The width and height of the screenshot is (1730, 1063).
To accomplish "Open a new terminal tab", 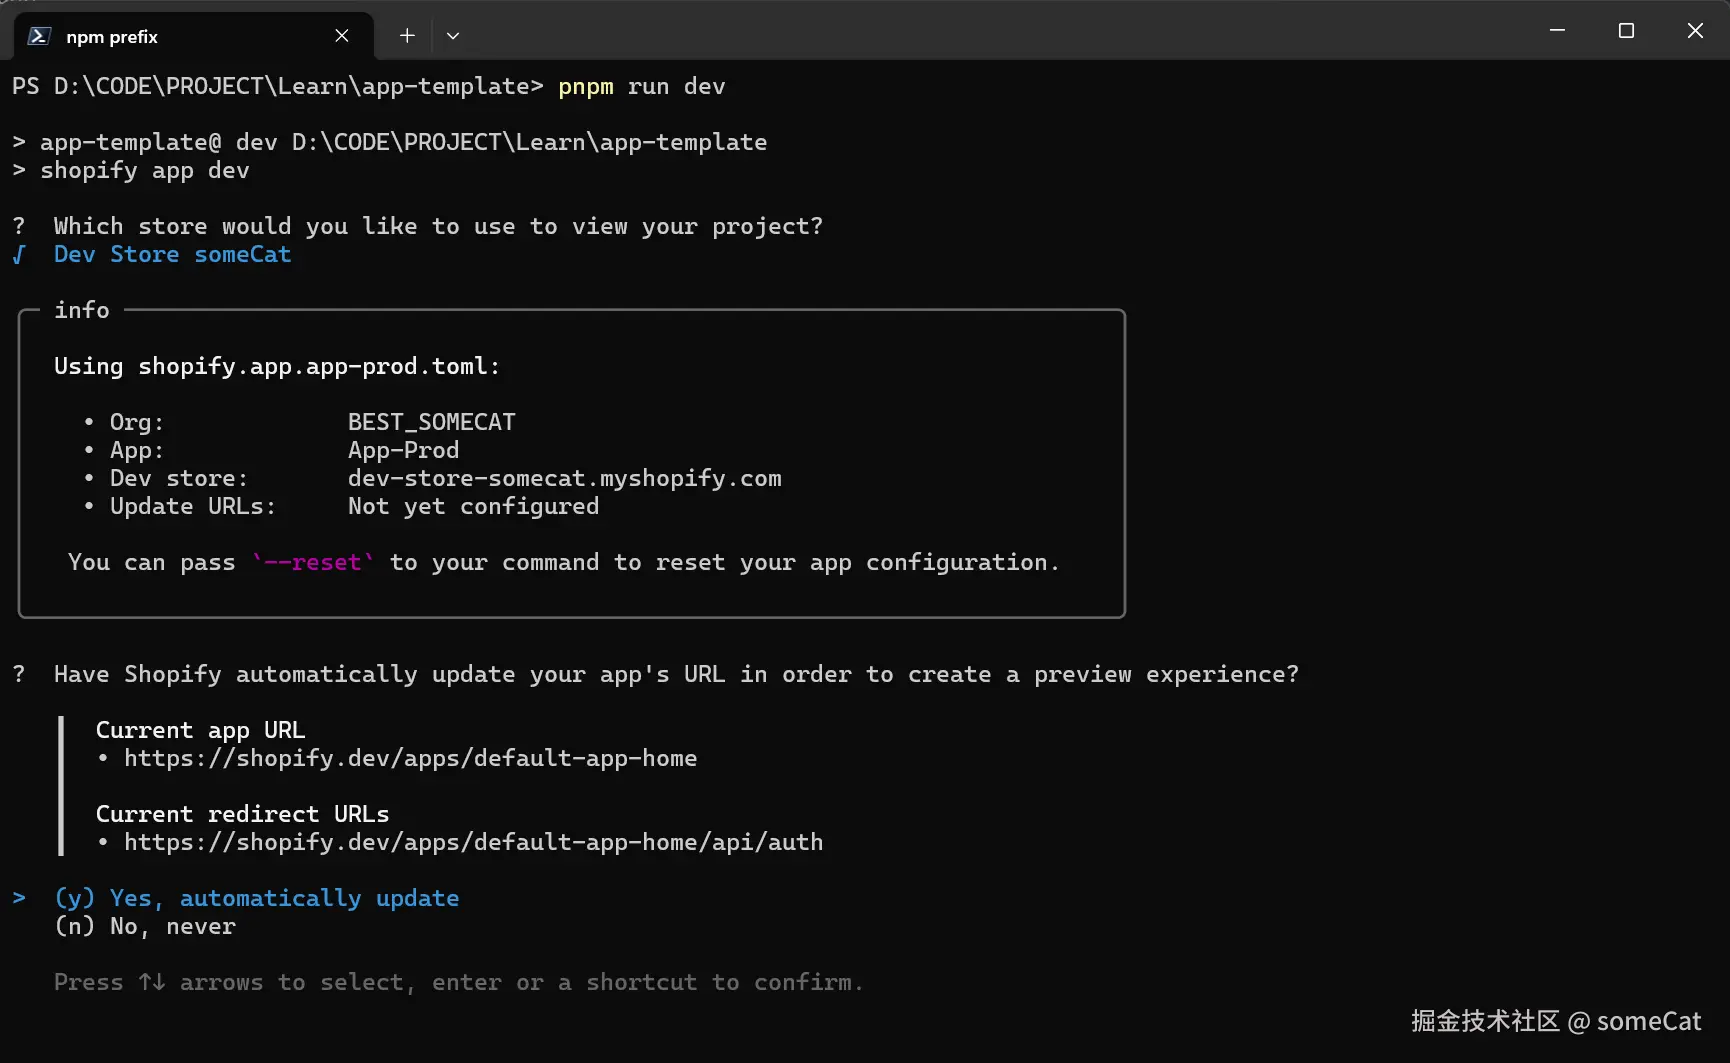I will (x=407, y=36).
